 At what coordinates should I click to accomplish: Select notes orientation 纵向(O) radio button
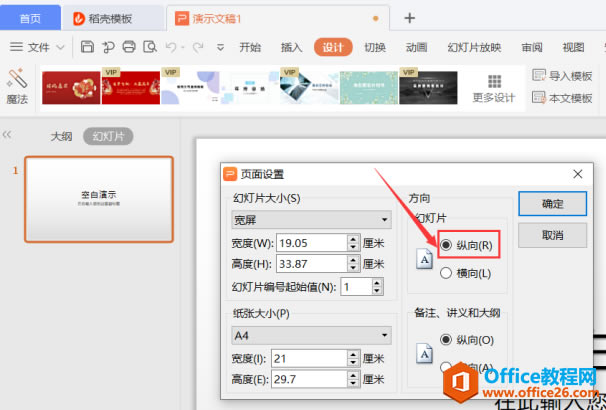[446, 339]
